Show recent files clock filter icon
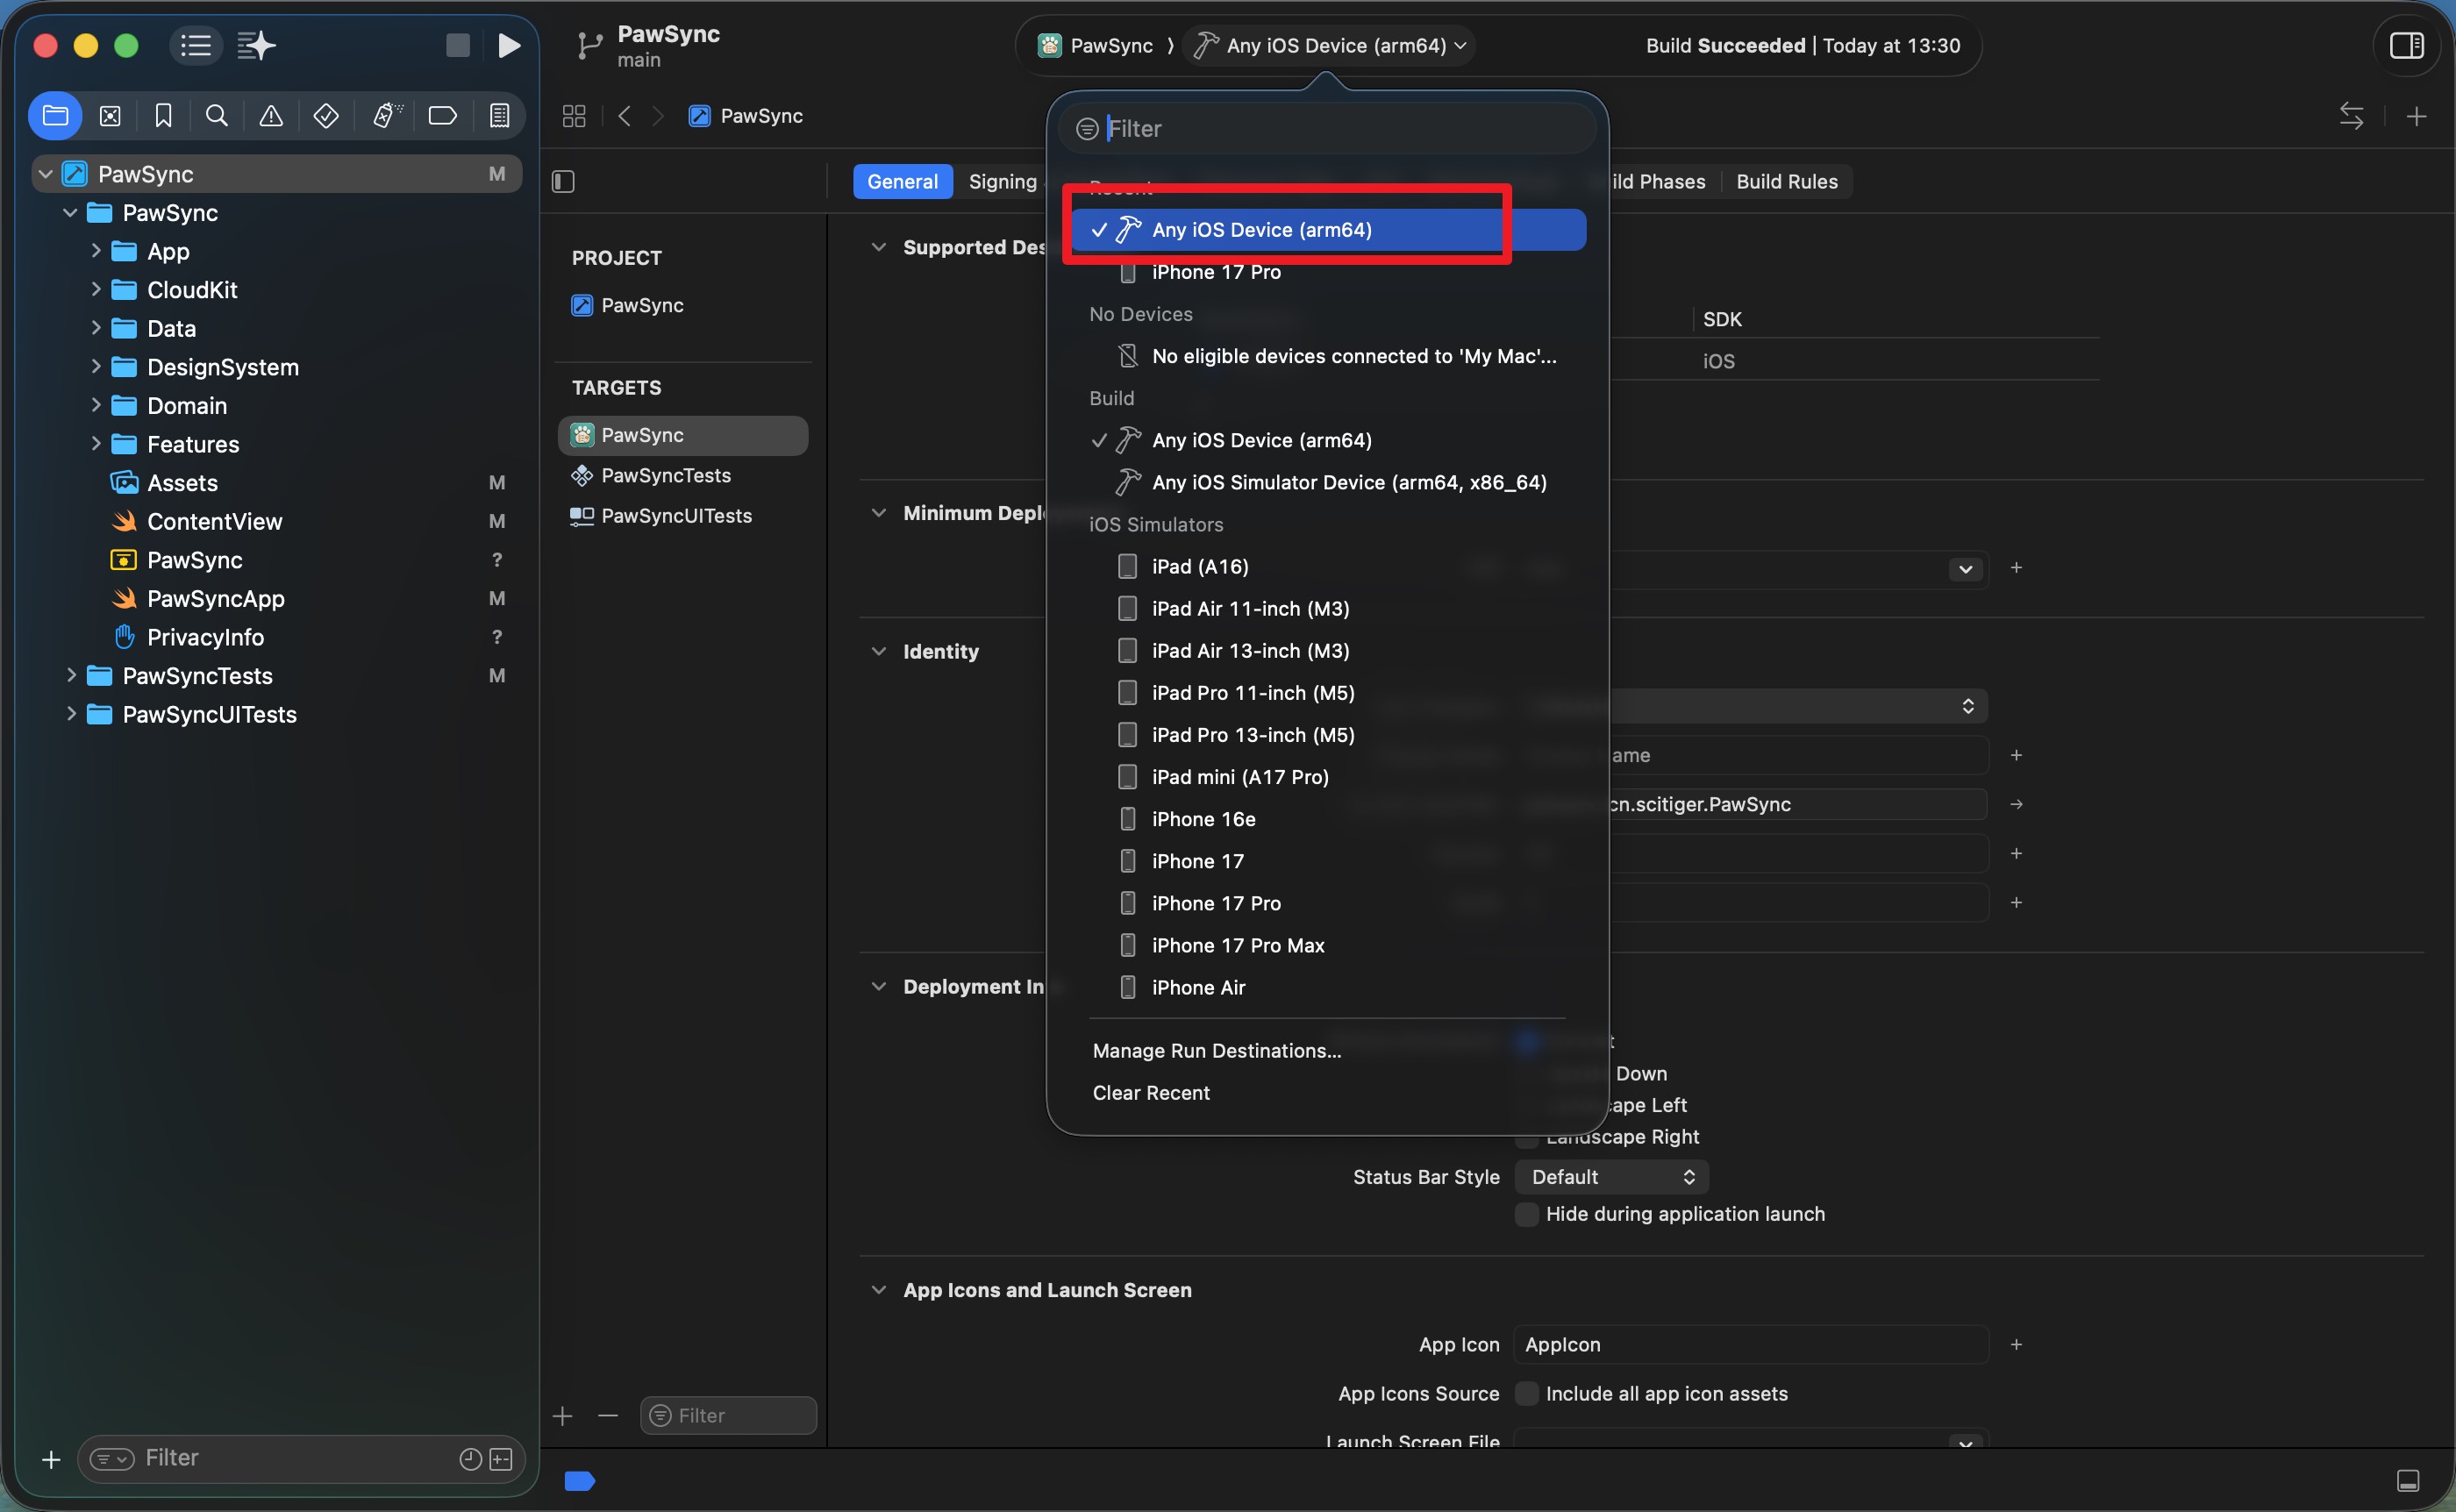Image resolution: width=2456 pixels, height=1512 pixels. pos(470,1460)
